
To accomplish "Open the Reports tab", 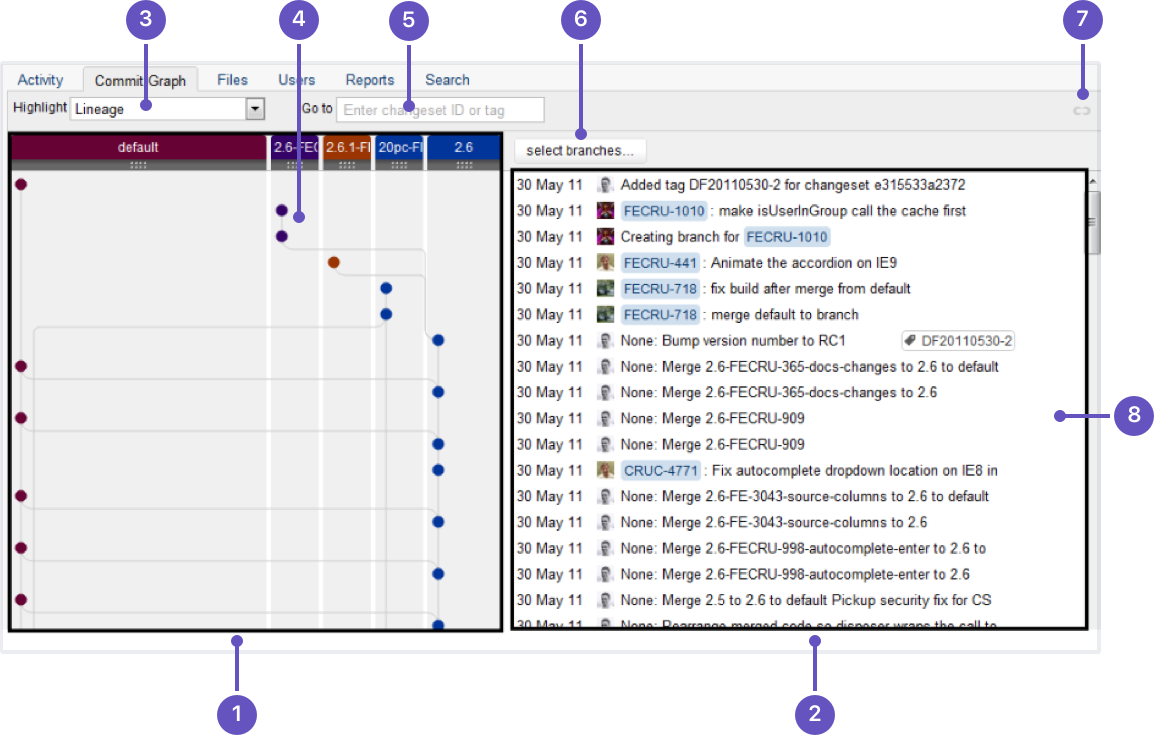I will [370, 80].
